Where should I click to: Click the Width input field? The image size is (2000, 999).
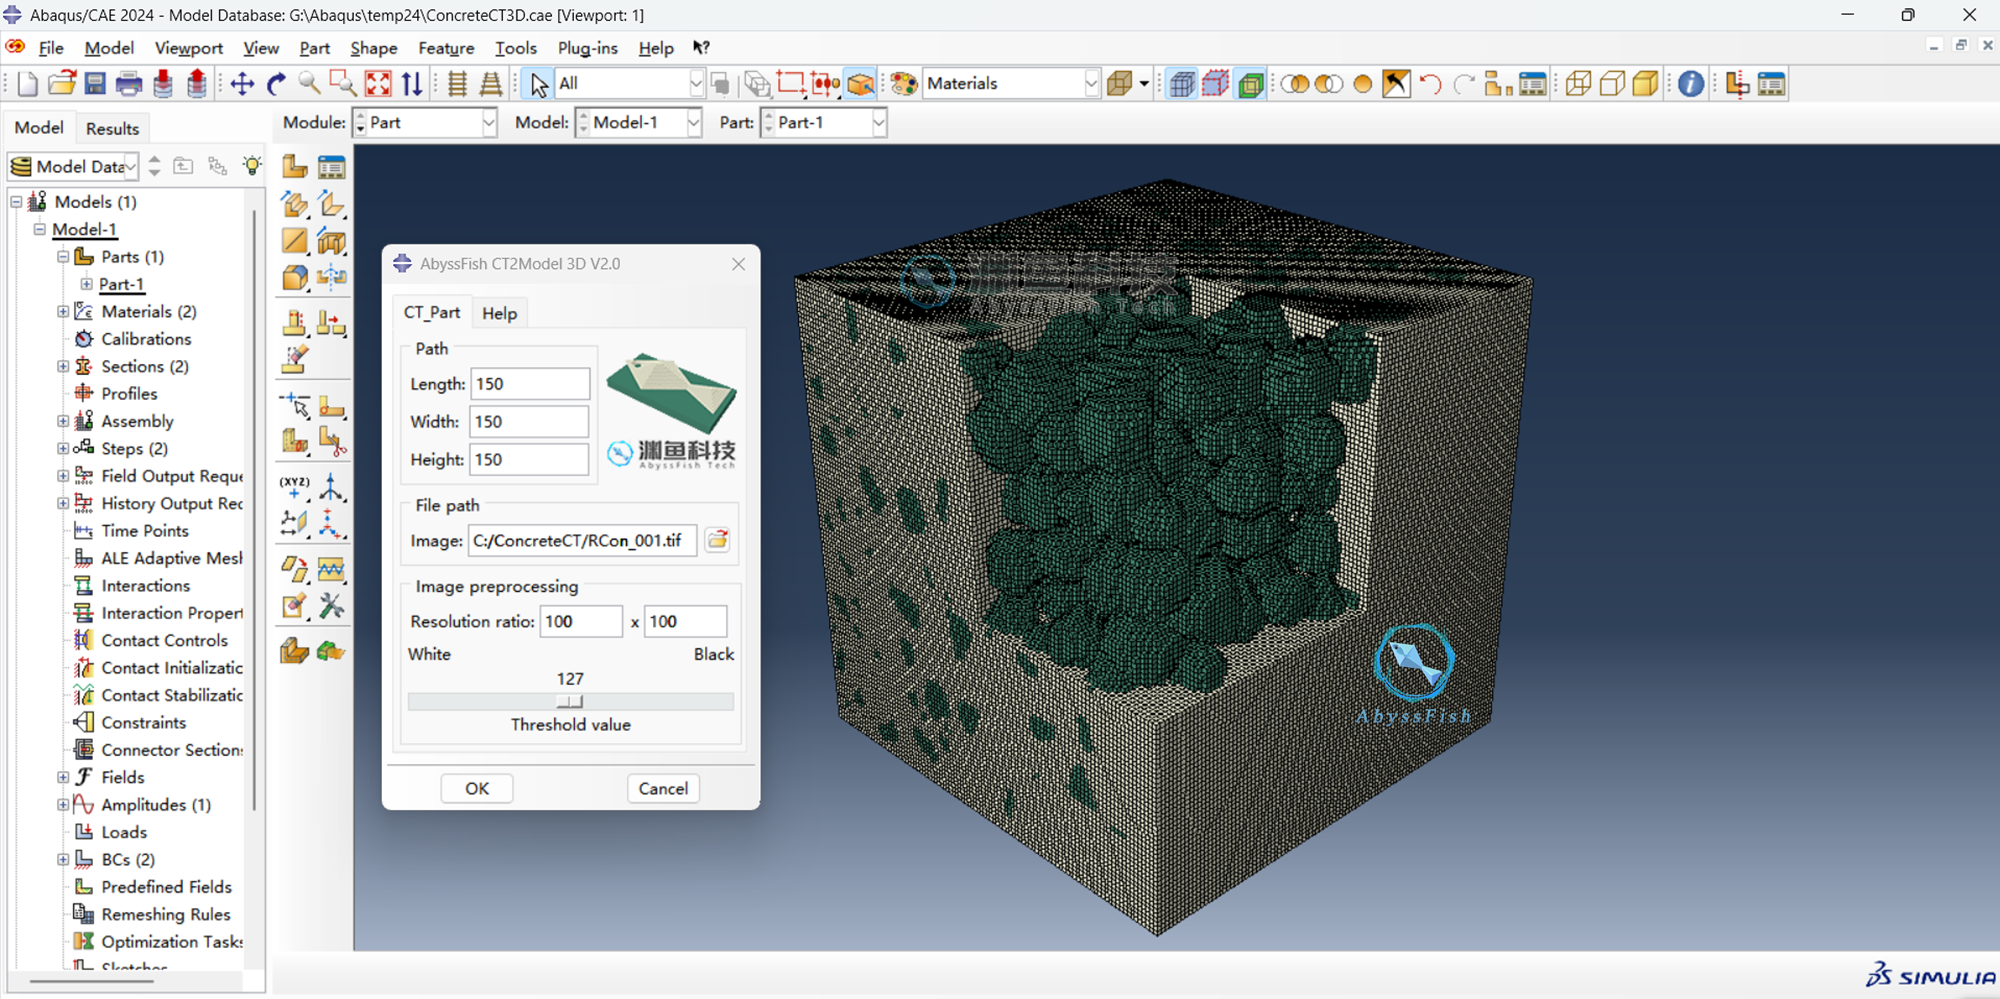tap(529, 422)
